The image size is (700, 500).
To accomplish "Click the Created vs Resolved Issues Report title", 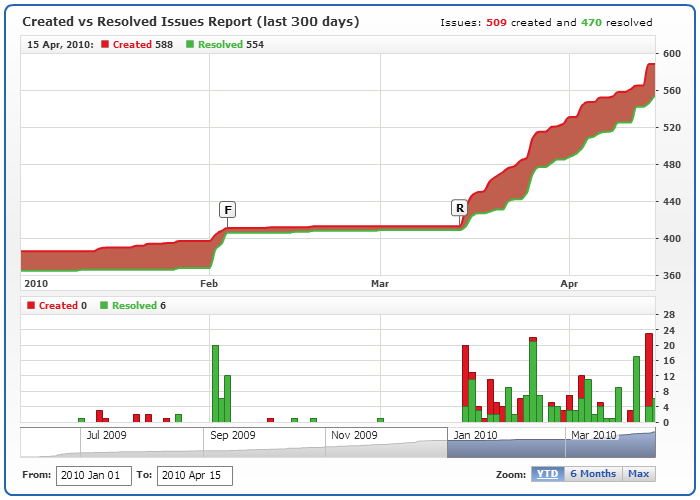I will (x=190, y=21).
